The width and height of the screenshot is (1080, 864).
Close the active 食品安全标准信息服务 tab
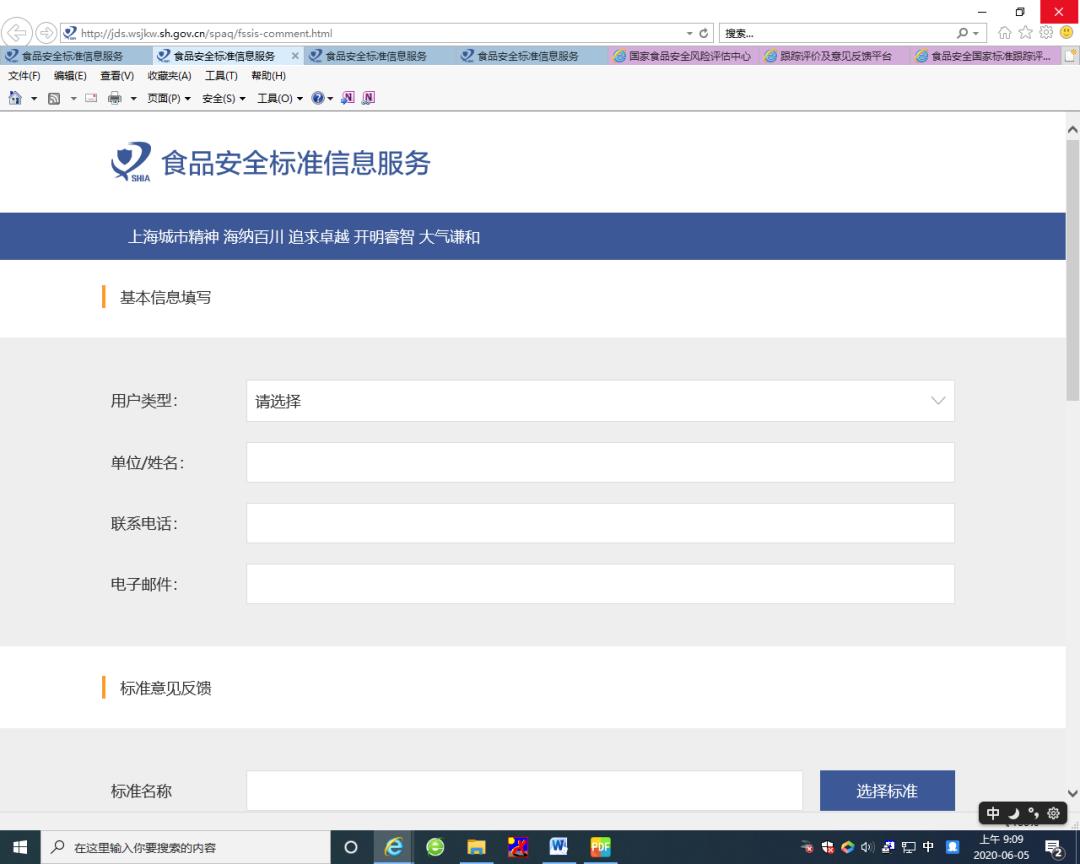pos(295,56)
